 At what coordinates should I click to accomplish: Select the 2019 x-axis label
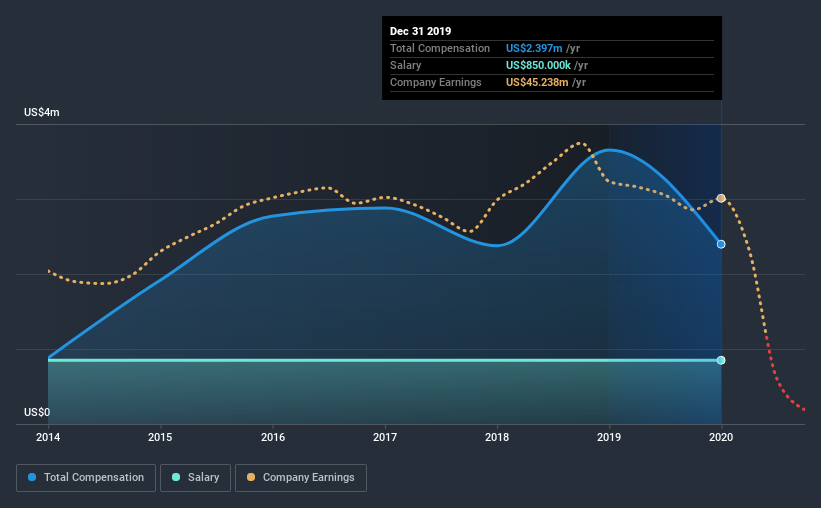(x=609, y=437)
